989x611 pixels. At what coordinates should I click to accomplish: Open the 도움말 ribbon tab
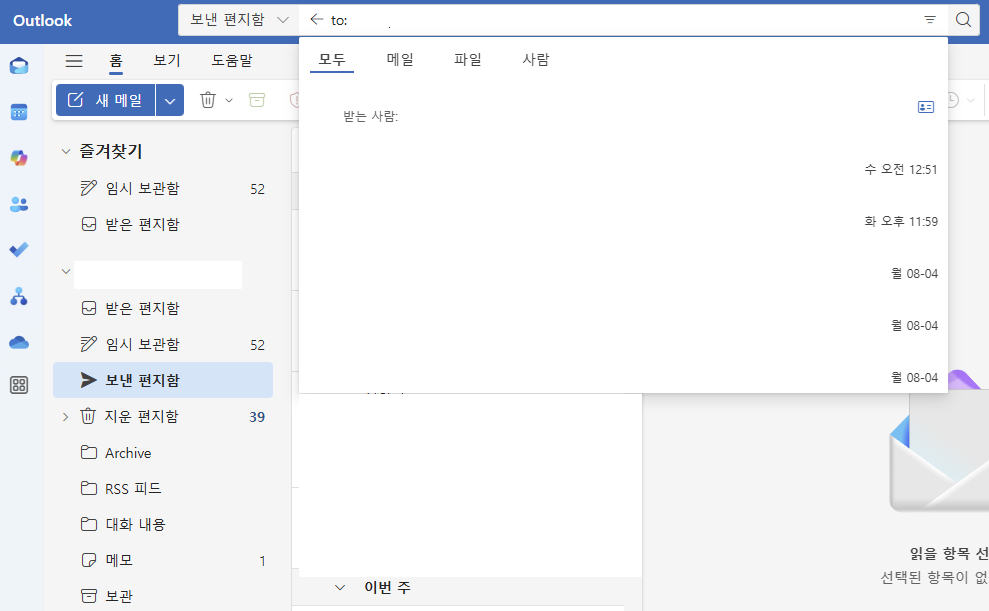pos(232,60)
